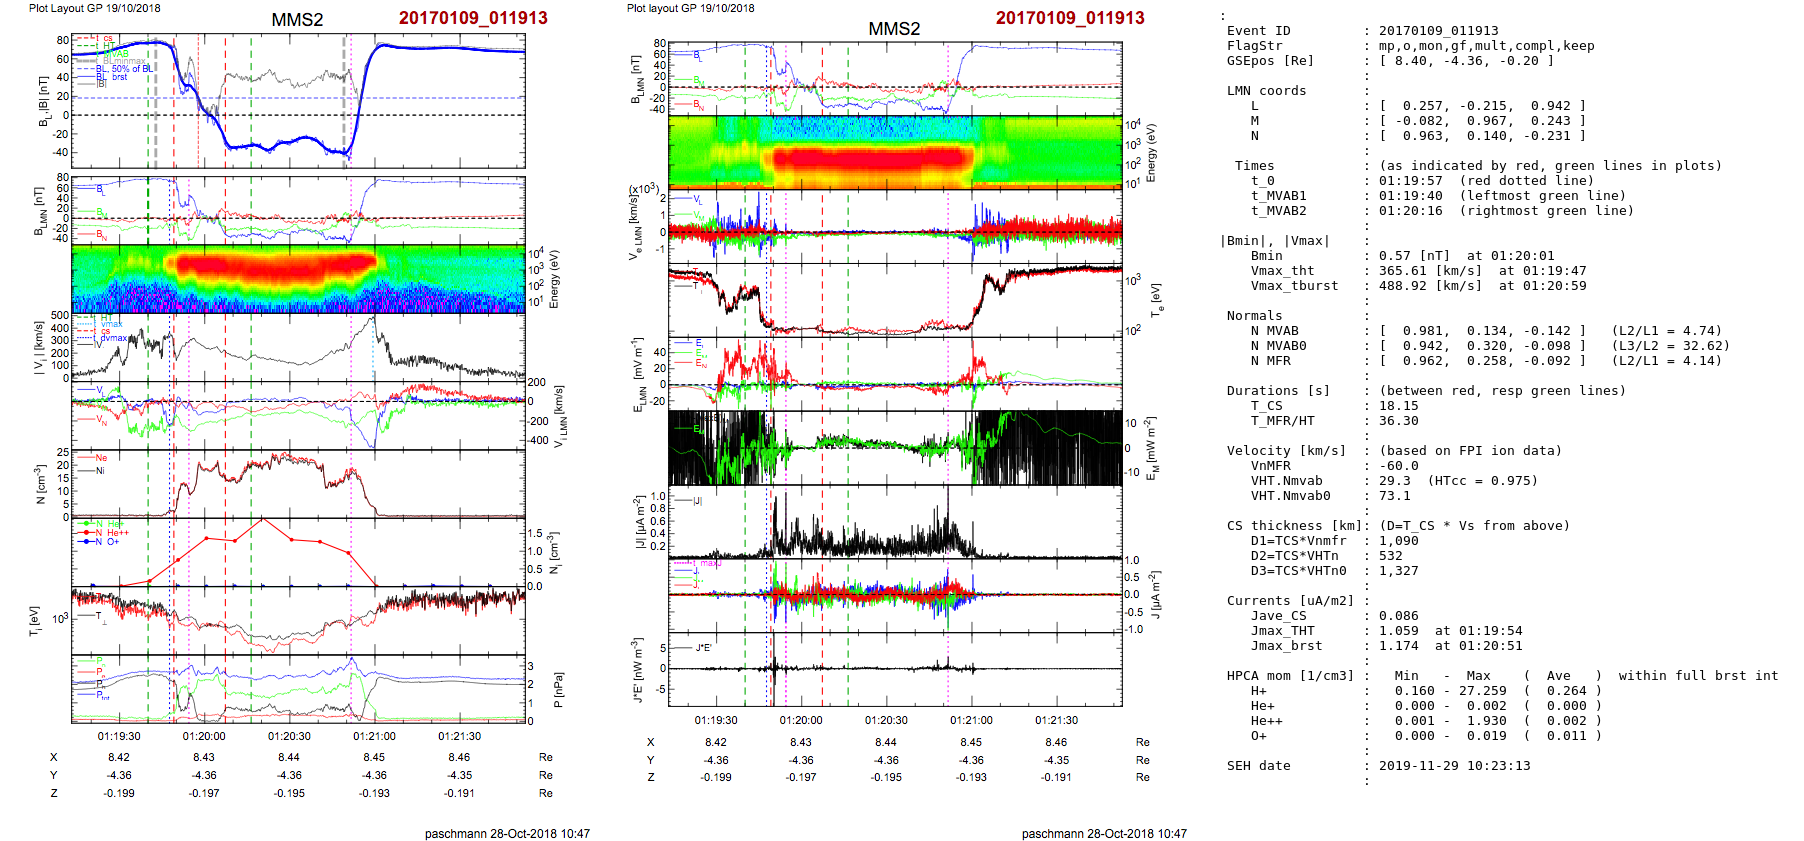Click the Jmax_brst current row
This screenshot has width=1804, height=841.
click(x=1286, y=646)
